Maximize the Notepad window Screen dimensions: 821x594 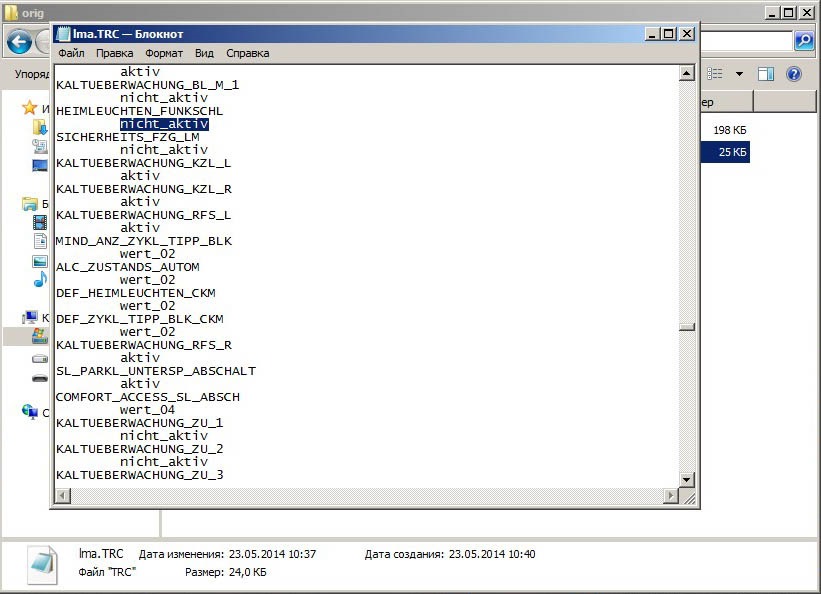pos(669,34)
